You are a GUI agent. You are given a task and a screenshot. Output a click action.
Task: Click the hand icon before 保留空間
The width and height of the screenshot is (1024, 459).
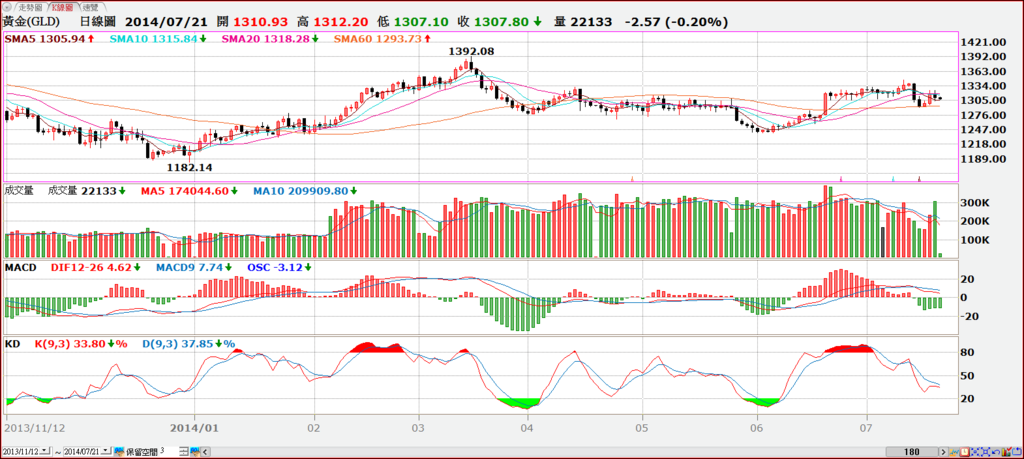tap(119, 451)
